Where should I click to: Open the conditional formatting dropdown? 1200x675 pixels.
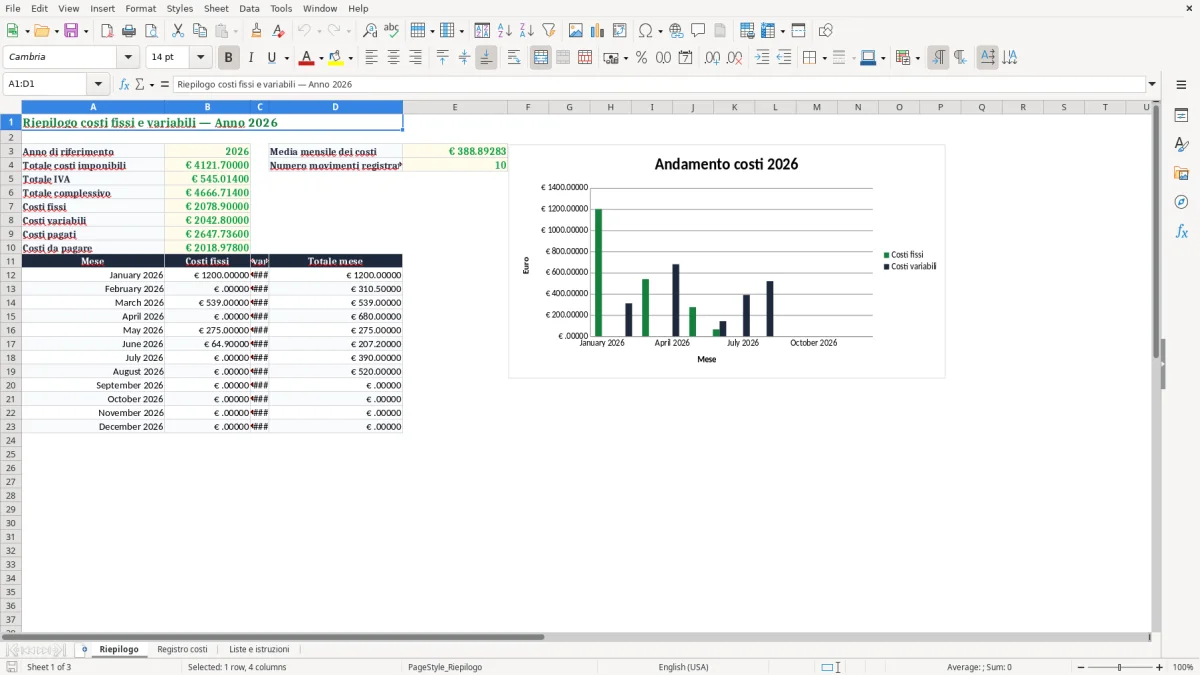point(917,58)
